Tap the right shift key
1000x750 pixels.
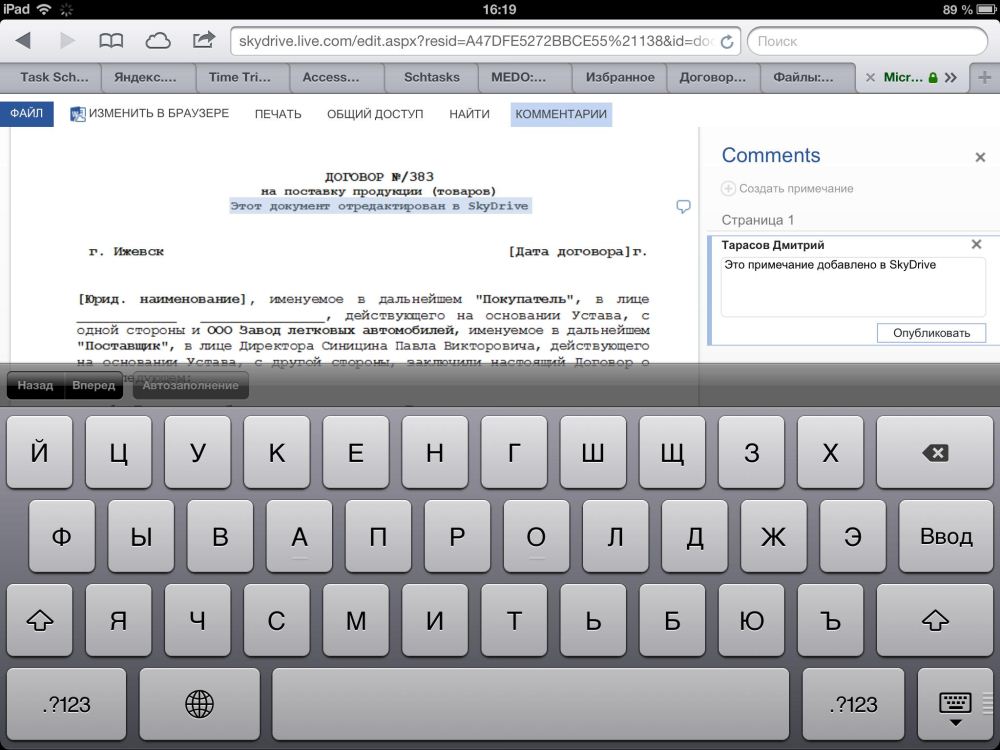(x=935, y=620)
